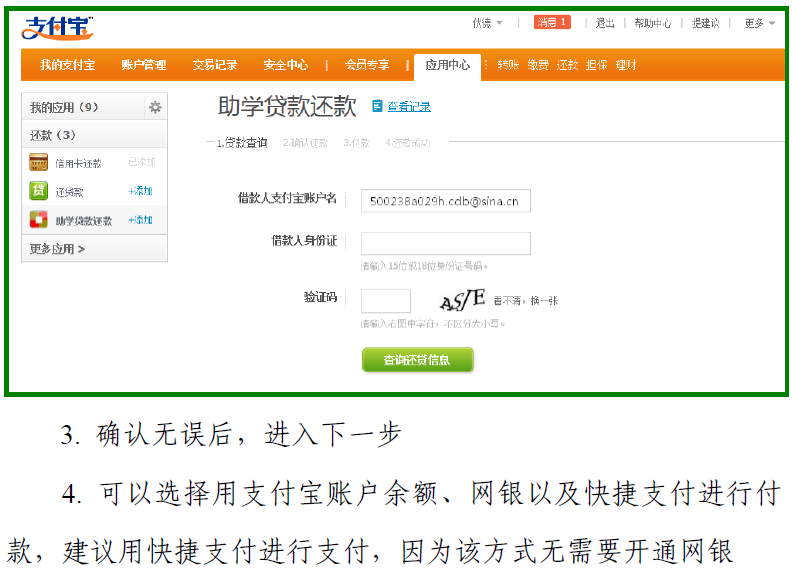Click the credit card repayment (信用卡还款) icon
This screenshot has width=792, height=578.
[x=39, y=162]
